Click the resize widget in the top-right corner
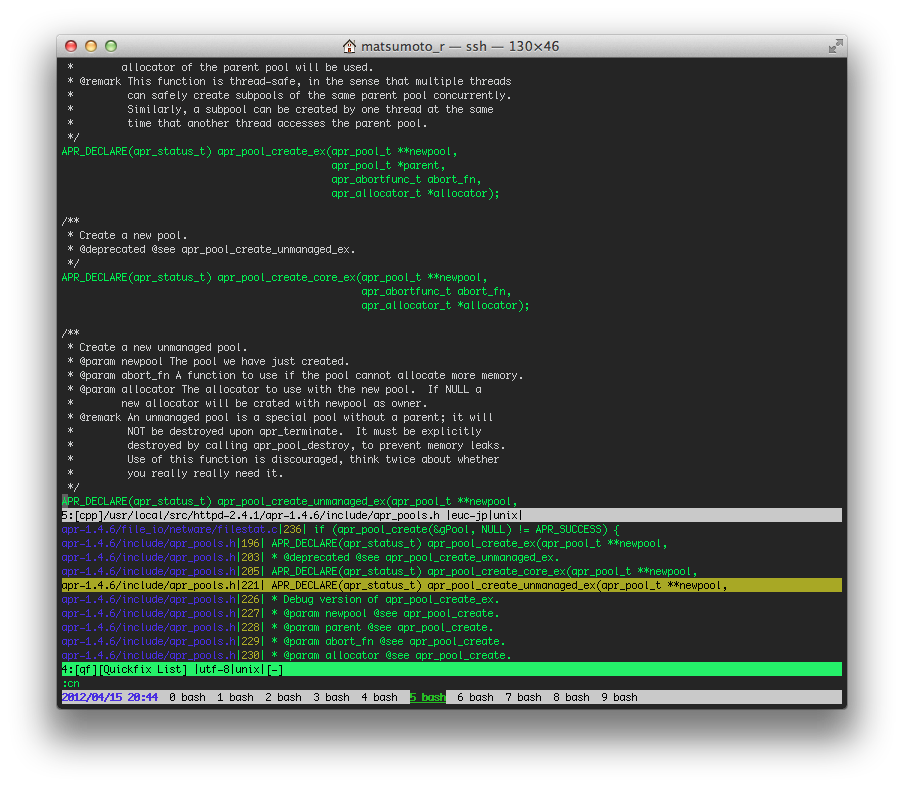904x788 pixels. coord(836,44)
